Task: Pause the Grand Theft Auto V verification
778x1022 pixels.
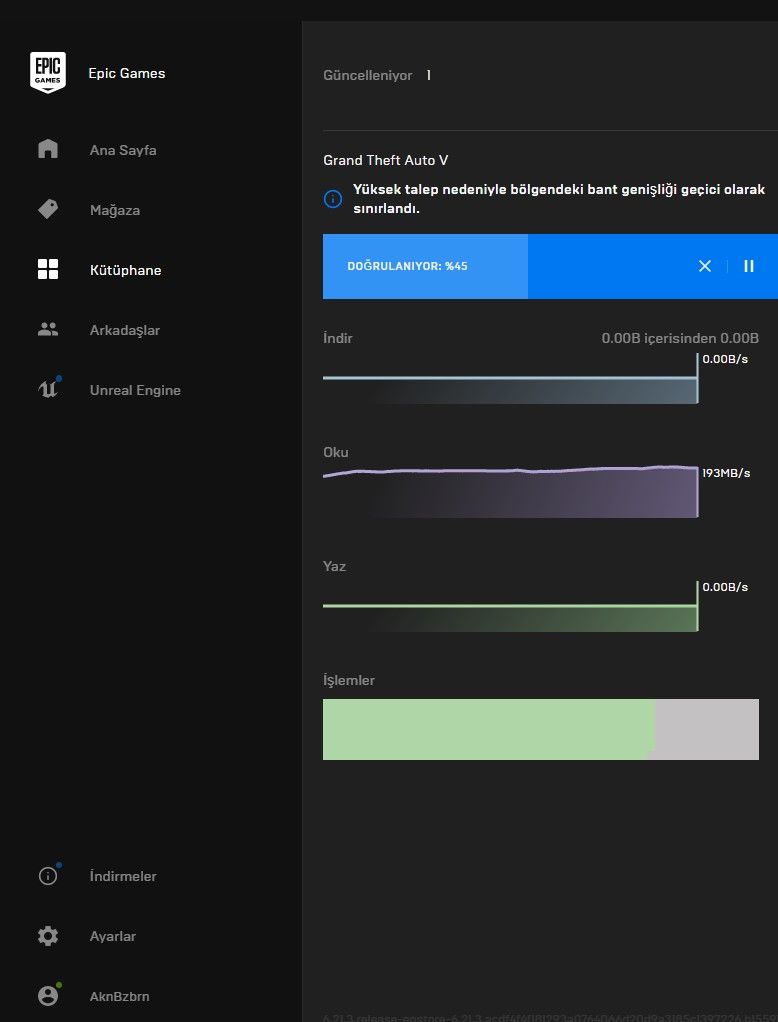Action: point(749,266)
